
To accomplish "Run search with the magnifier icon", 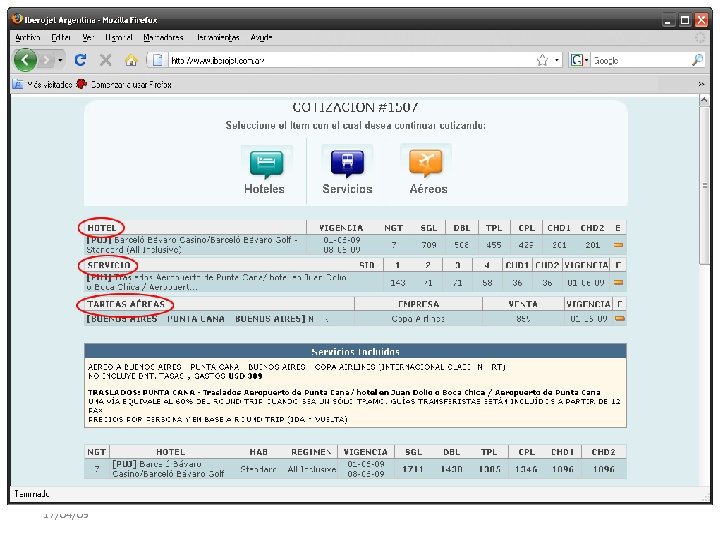I will 698,60.
